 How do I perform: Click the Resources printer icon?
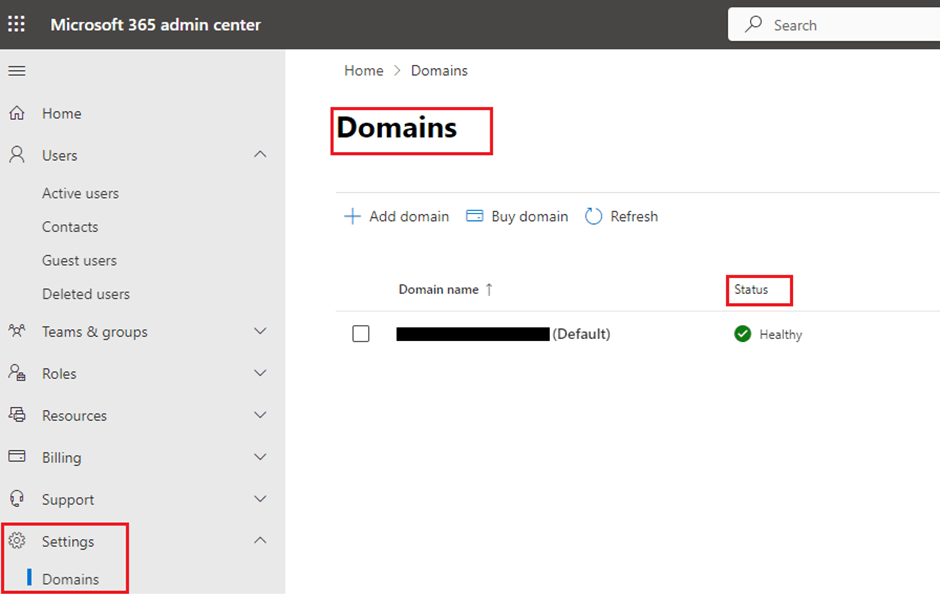tap(17, 415)
